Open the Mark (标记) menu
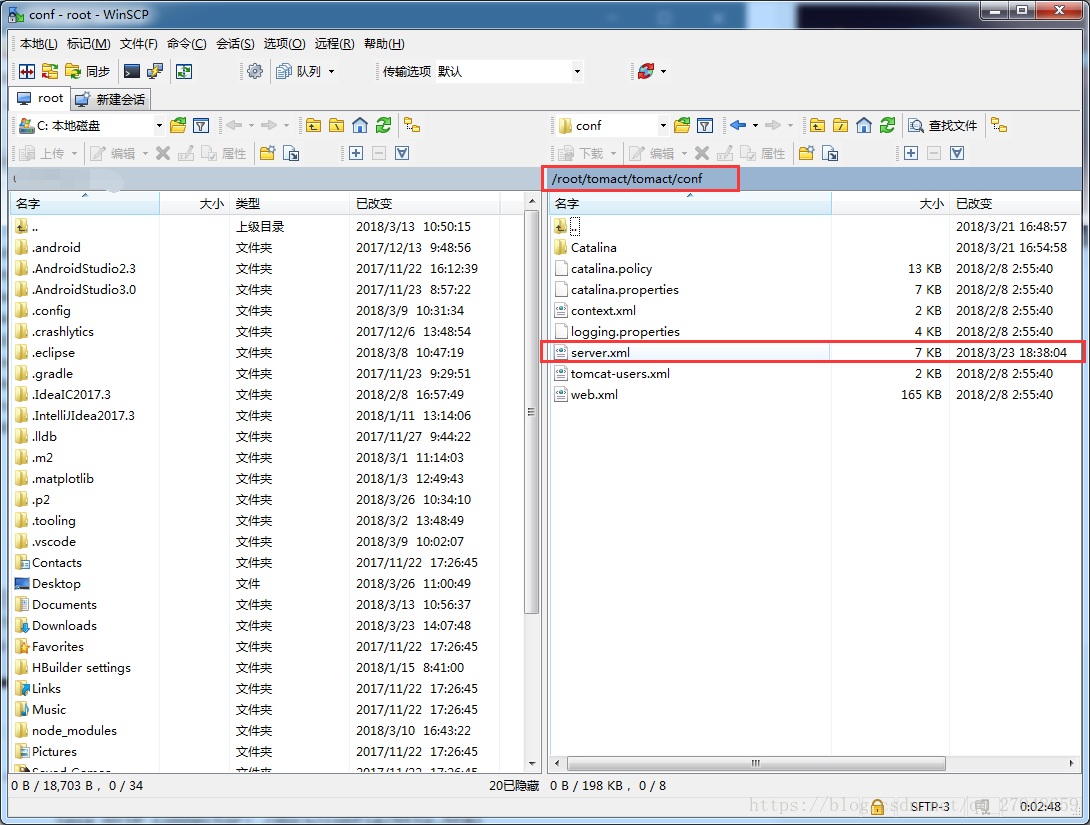1090x825 pixels. (x=88, y=44)
